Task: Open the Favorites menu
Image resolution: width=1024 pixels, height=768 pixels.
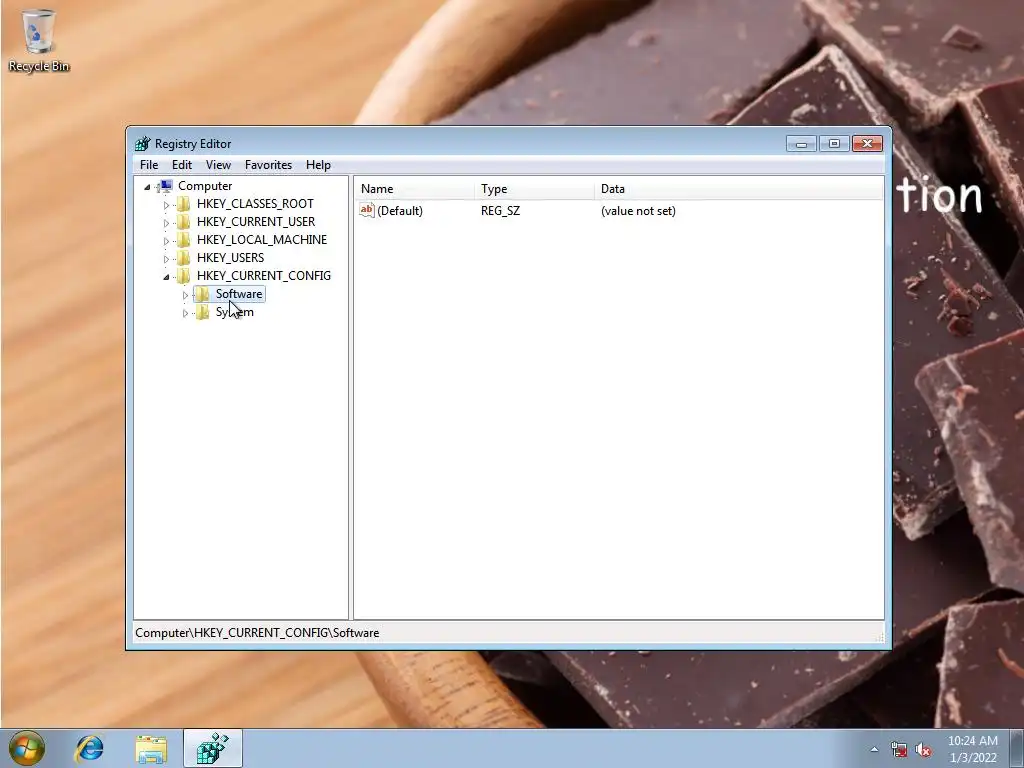Action: 268,165
